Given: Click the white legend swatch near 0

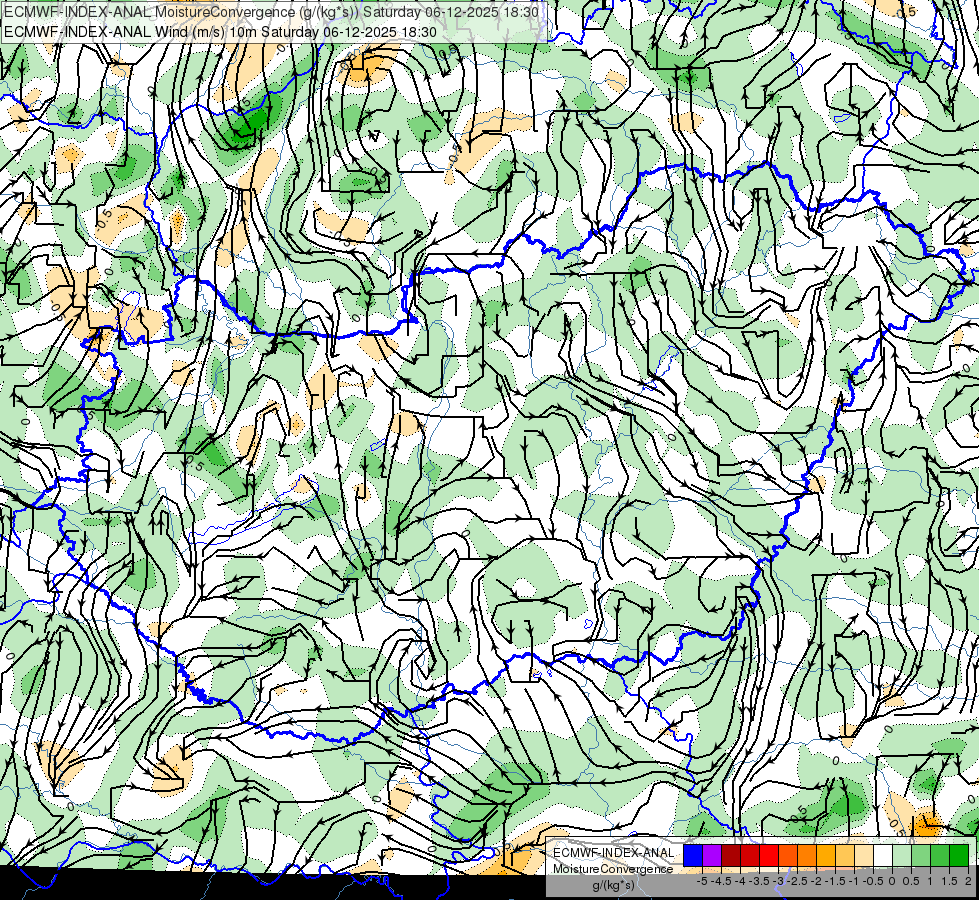Looking at the screenshot, I should tap(883, 855).
